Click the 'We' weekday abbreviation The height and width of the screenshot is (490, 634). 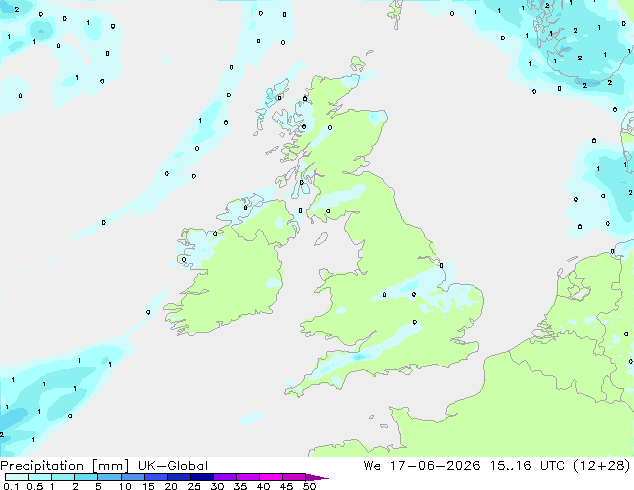pos(372,466)
